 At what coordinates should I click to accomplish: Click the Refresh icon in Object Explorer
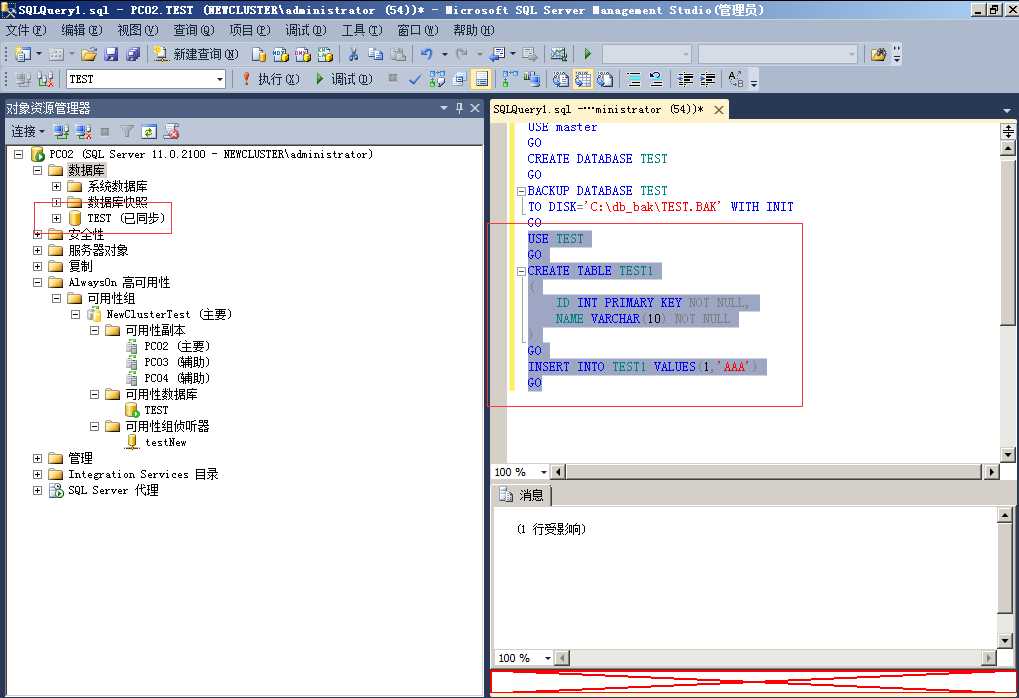coord(149,133)
